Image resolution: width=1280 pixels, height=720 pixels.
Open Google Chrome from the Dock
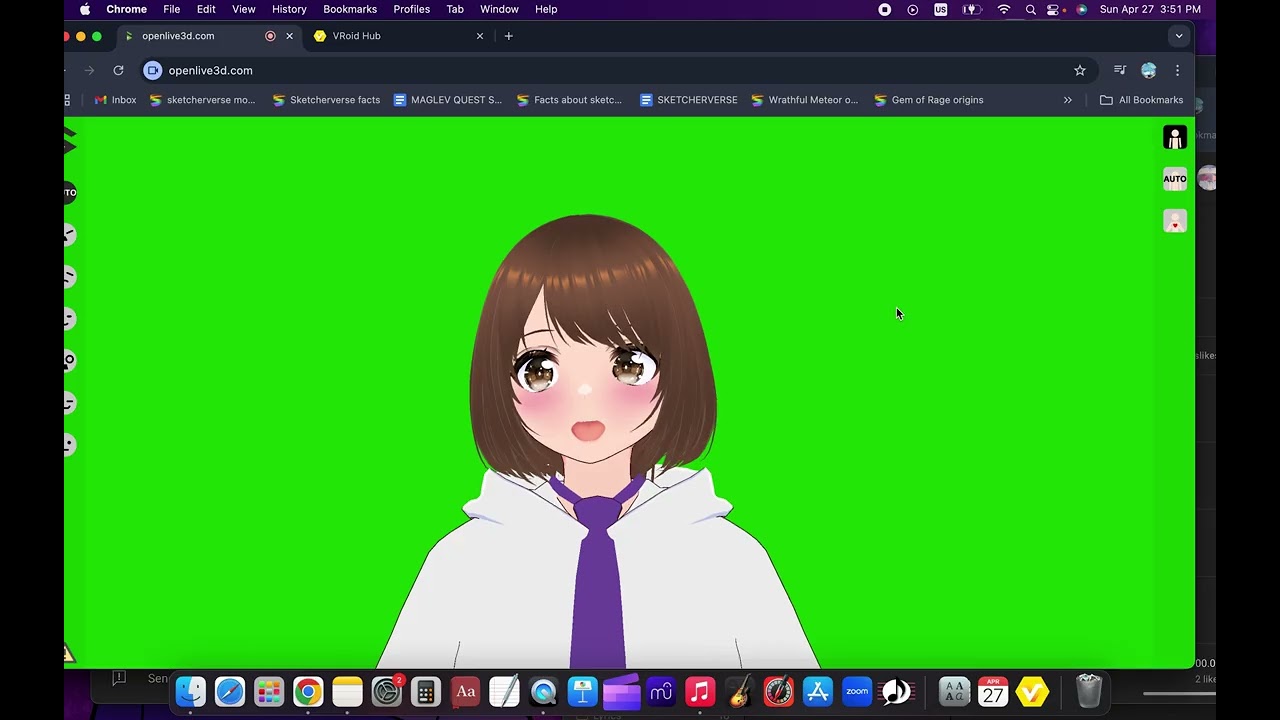308,692
